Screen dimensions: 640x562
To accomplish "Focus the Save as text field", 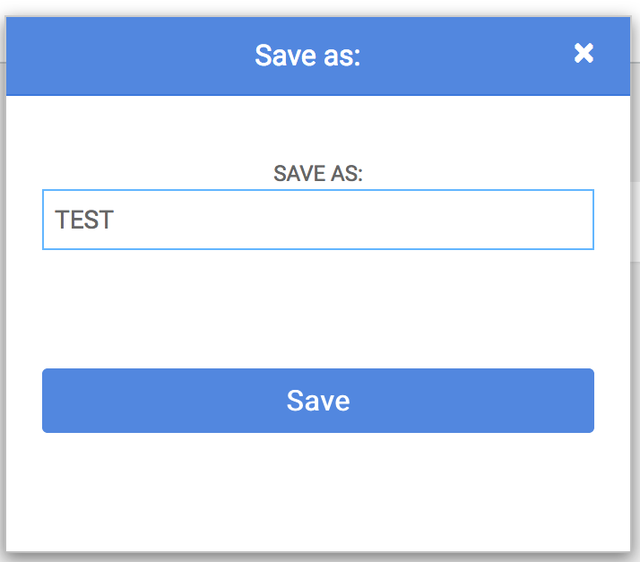I will coord(318,220).
